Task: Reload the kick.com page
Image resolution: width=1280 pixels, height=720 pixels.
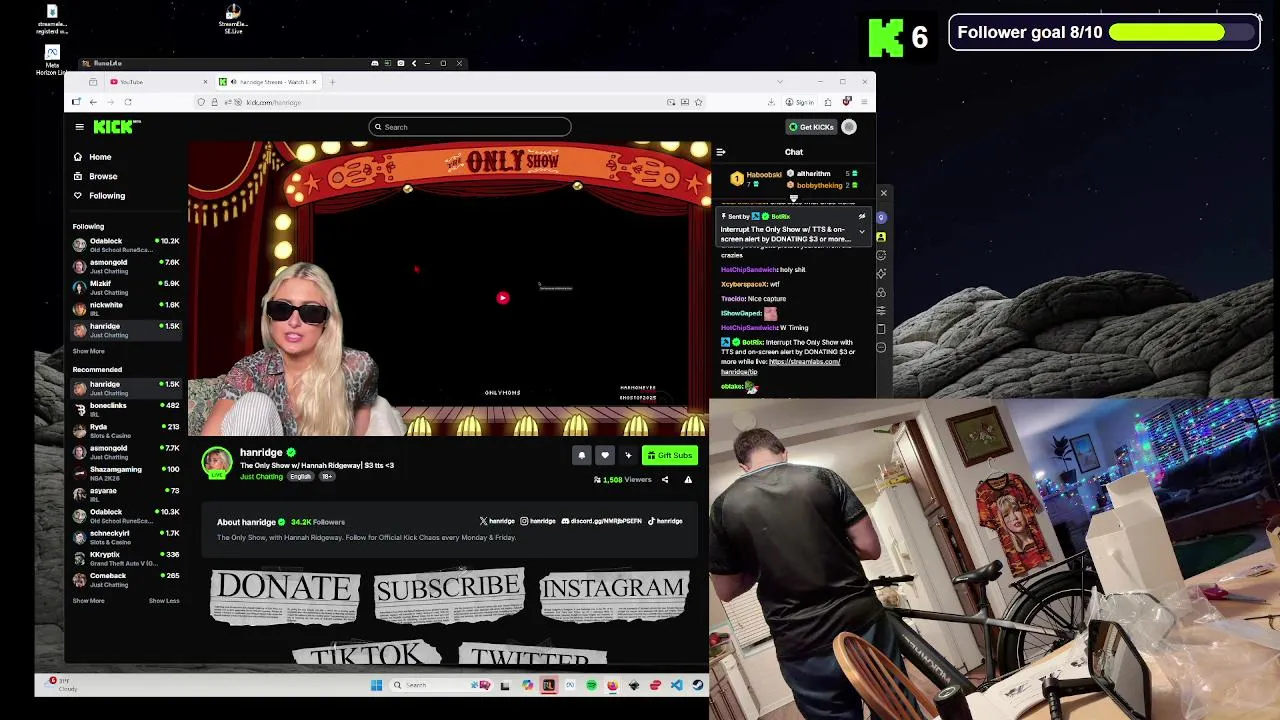Action: [128, 102]
